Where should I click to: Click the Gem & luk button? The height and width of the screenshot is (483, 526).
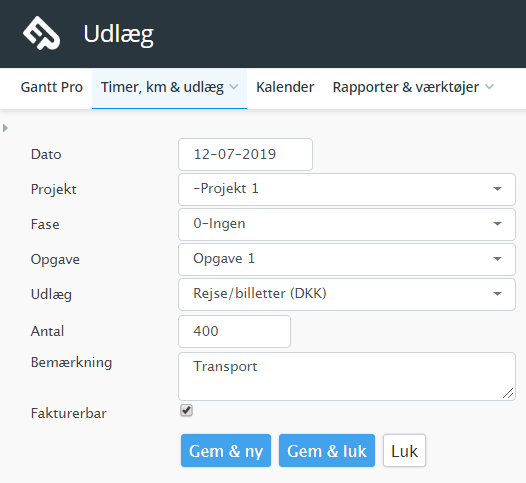coord(327,450)
